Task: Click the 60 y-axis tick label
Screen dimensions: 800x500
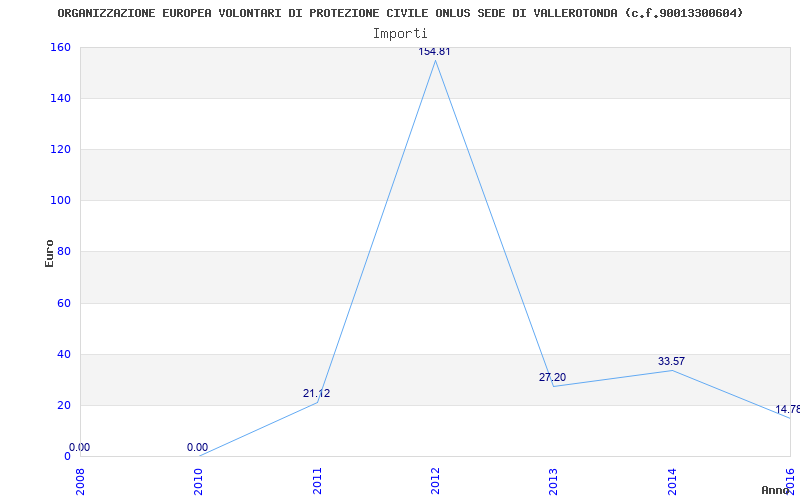Action: pos(63,304)
